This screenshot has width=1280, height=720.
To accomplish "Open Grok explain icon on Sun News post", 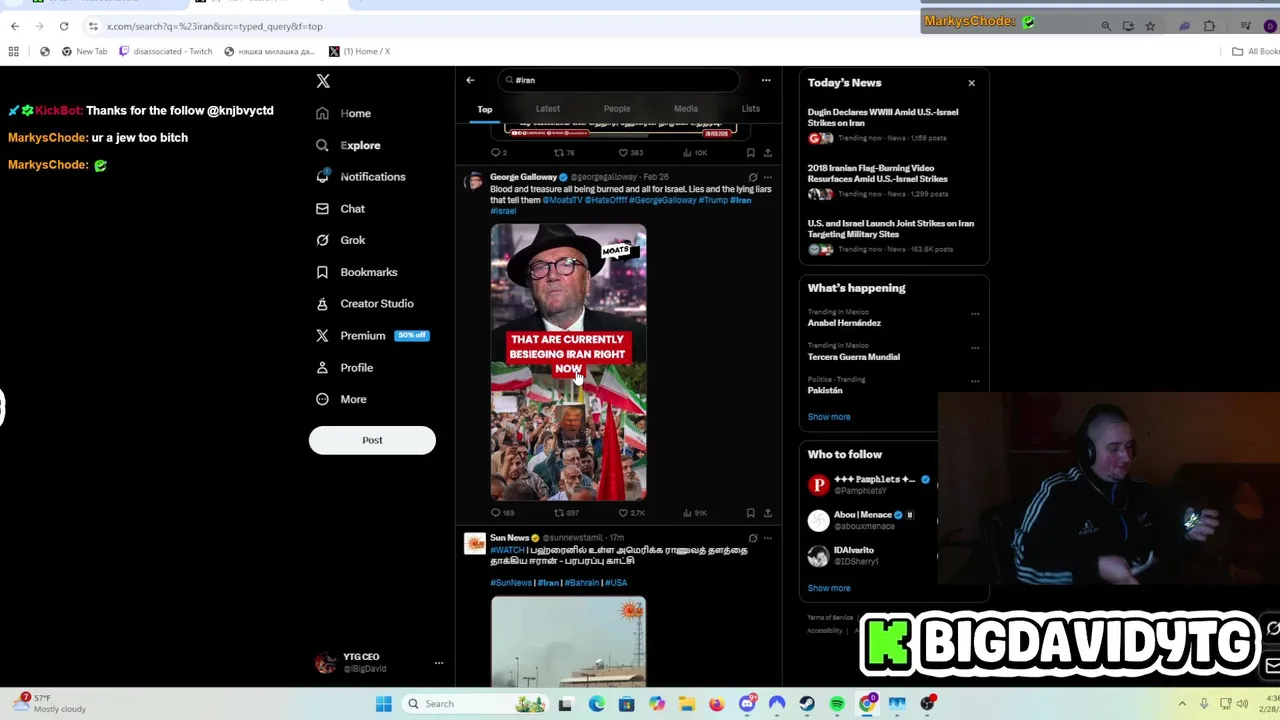I will (753, 538).
